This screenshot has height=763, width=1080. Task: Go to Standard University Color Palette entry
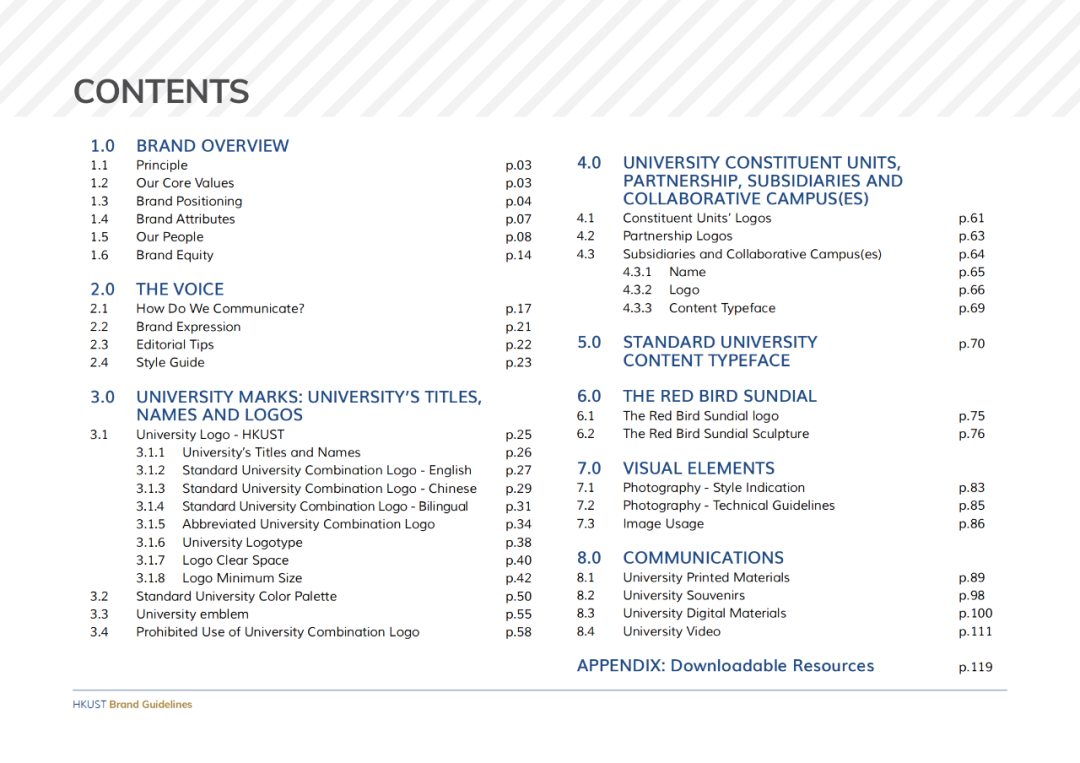236,596
